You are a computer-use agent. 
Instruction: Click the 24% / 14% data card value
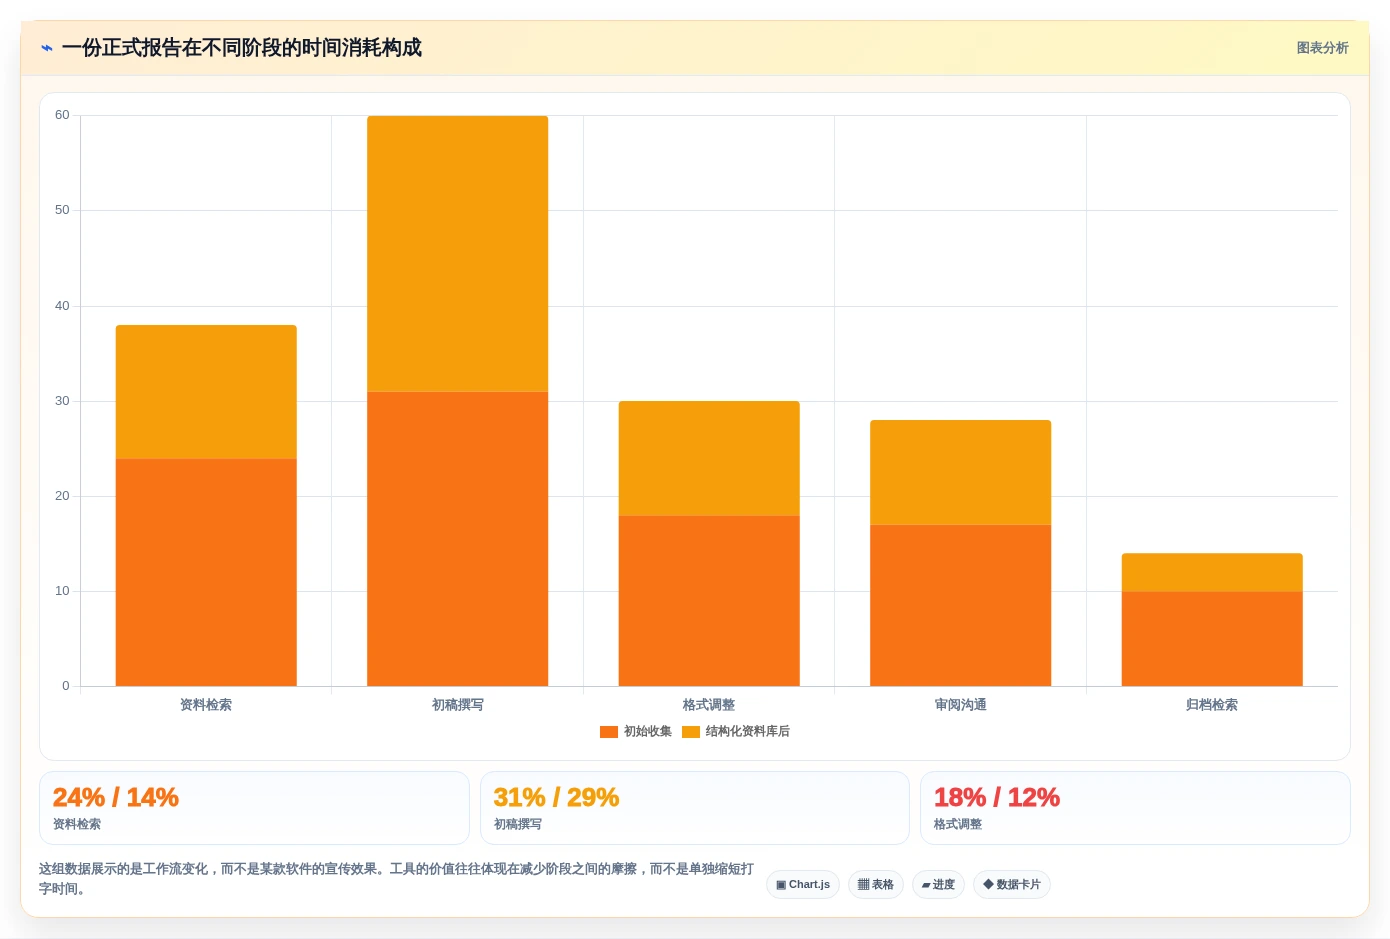click(x=116, y=798)
